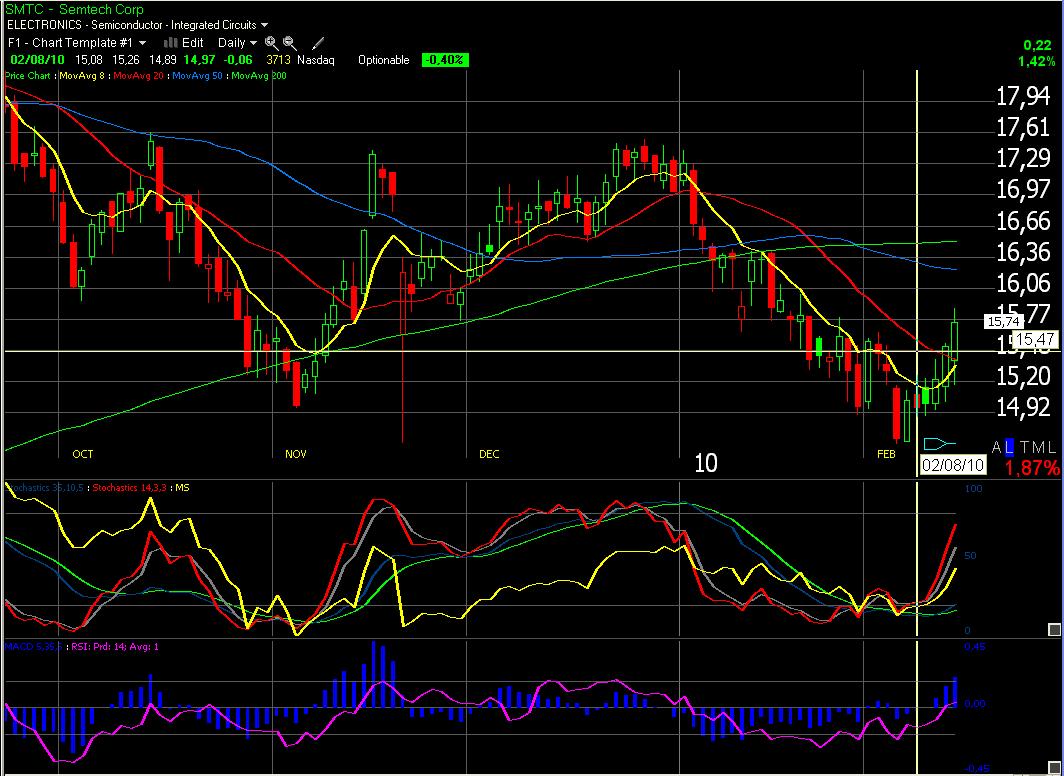1064x776 pixels.
Task: Click the green -0,40% change box
Action: point(444,60)
